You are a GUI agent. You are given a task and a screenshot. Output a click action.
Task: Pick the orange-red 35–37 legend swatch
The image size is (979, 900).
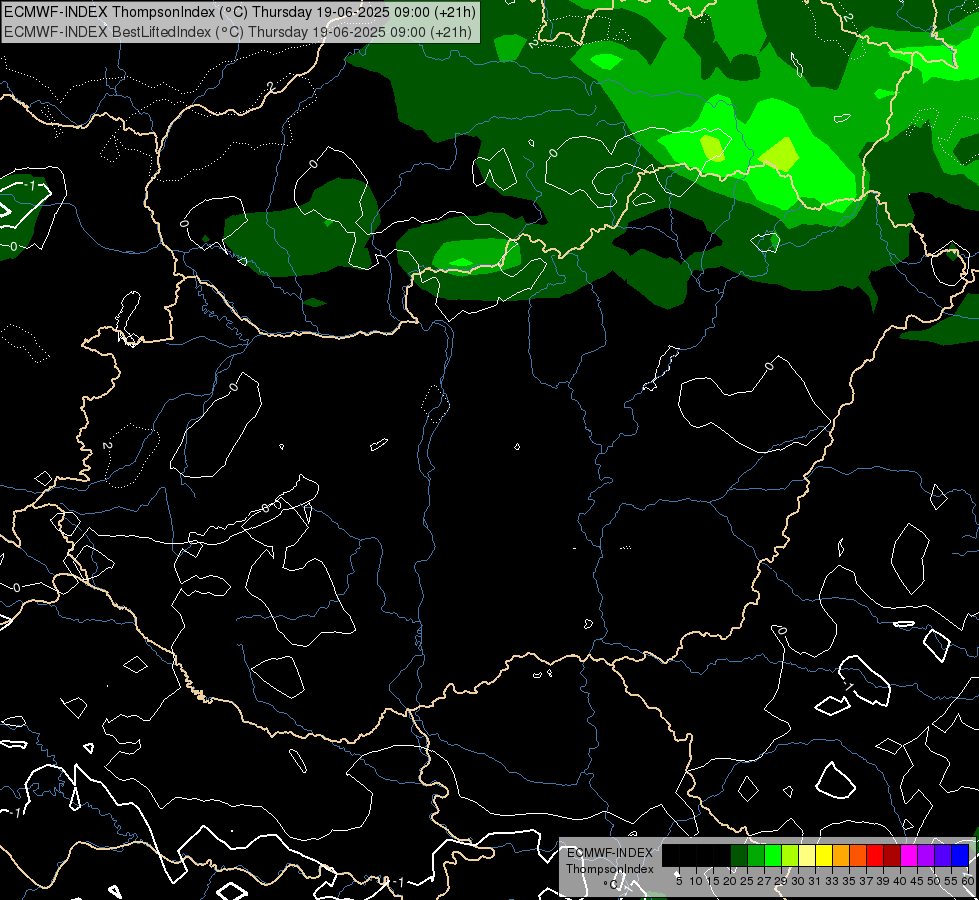point(858,855)
